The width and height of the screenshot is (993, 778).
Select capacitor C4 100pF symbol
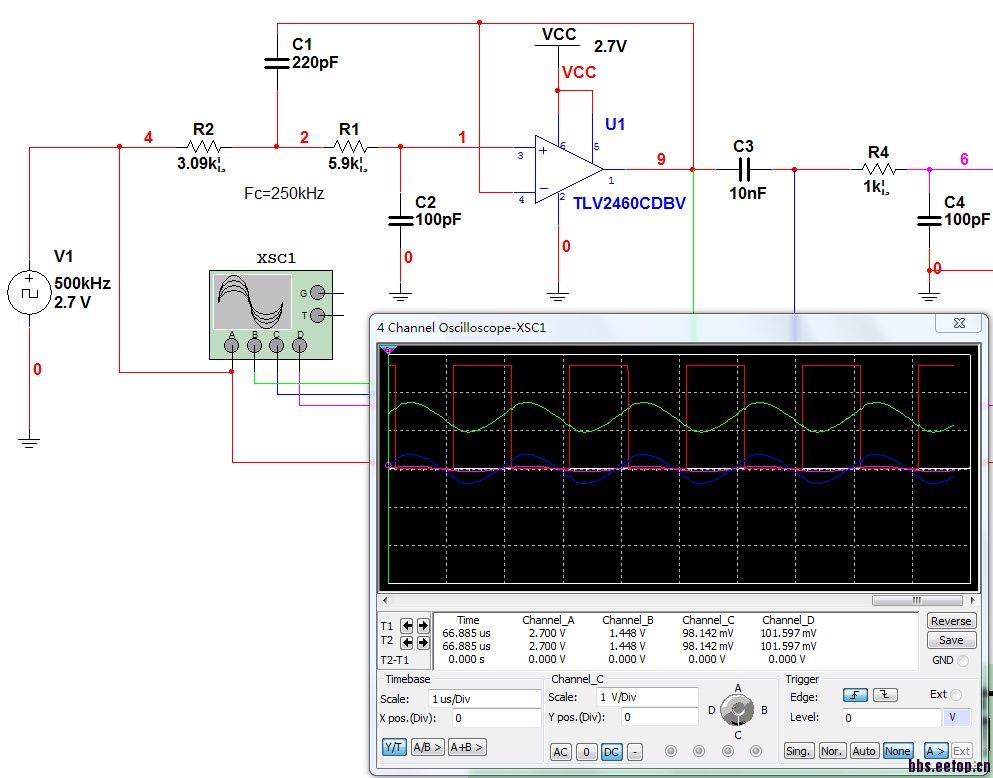[x=929, y=220]
